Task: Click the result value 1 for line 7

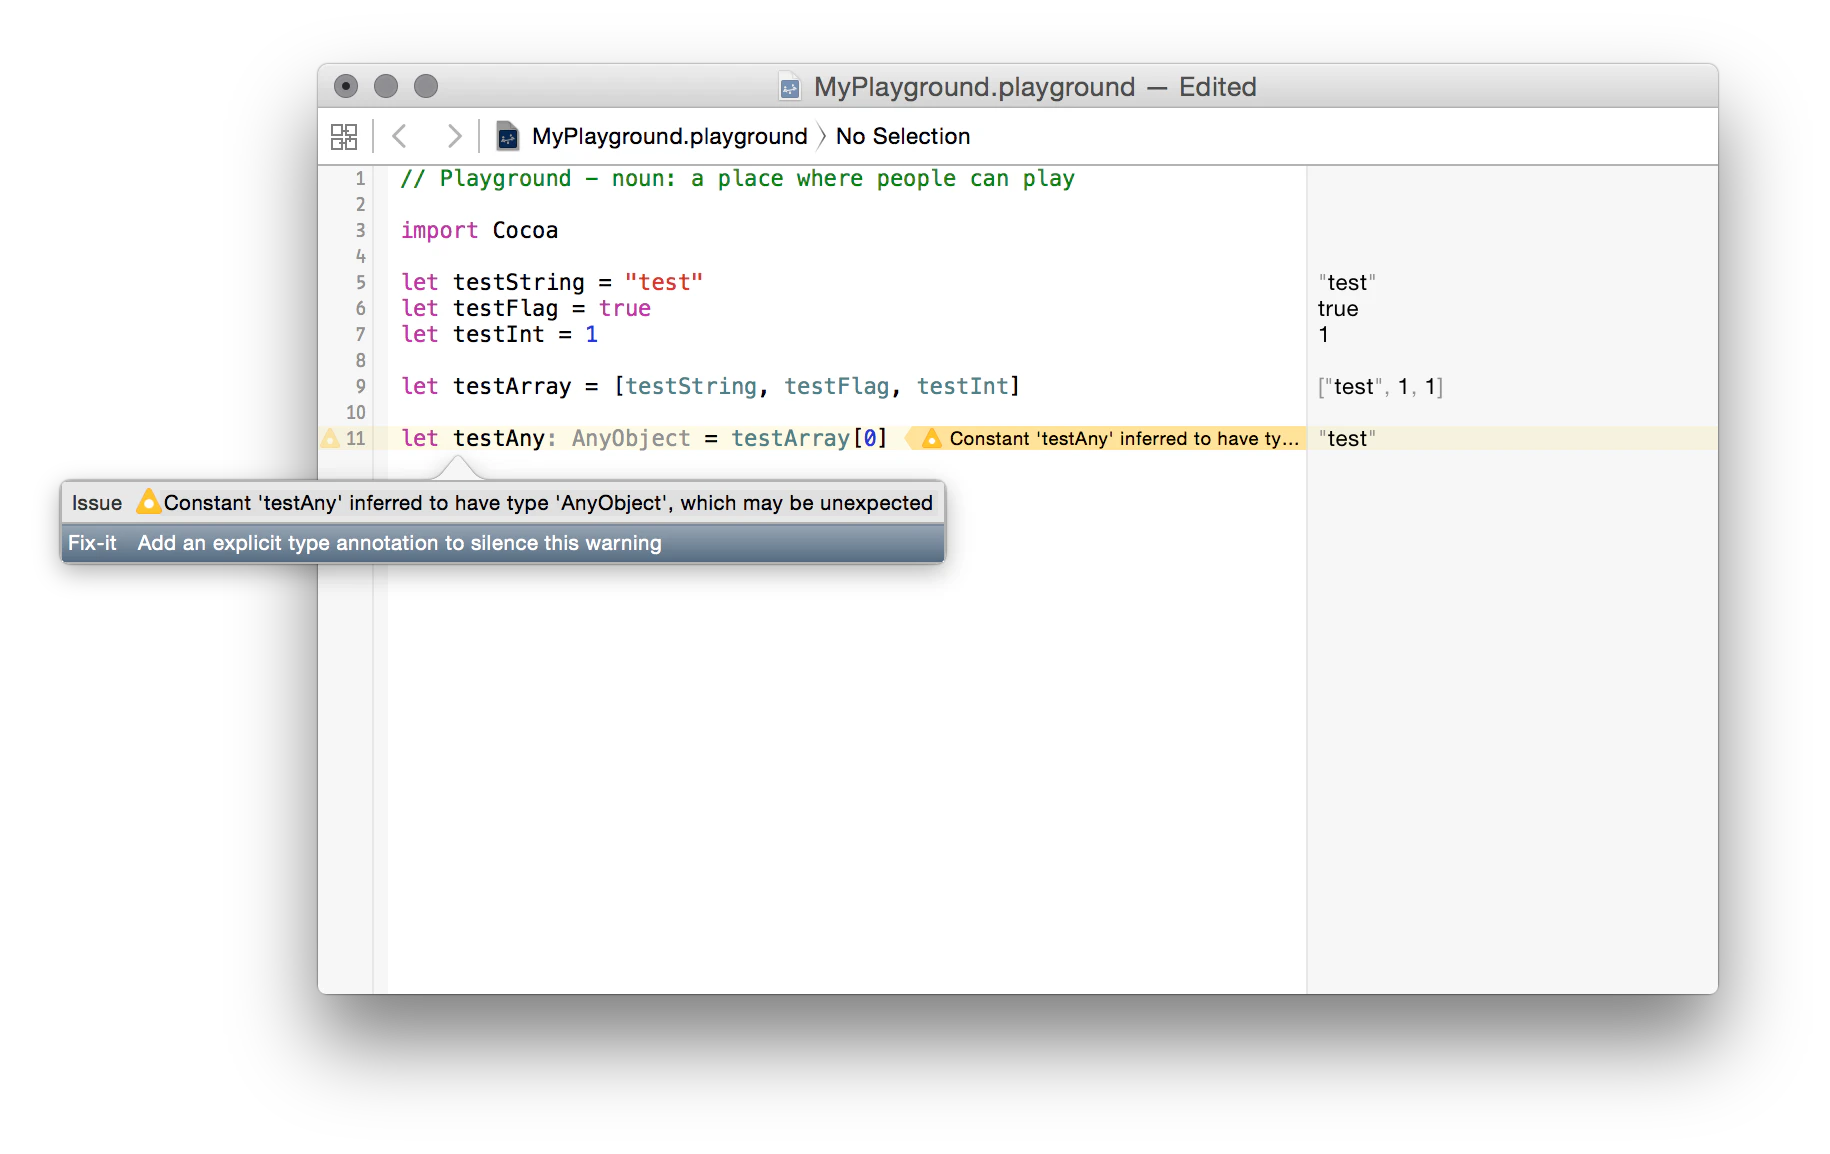Action: click(1324, 335)
